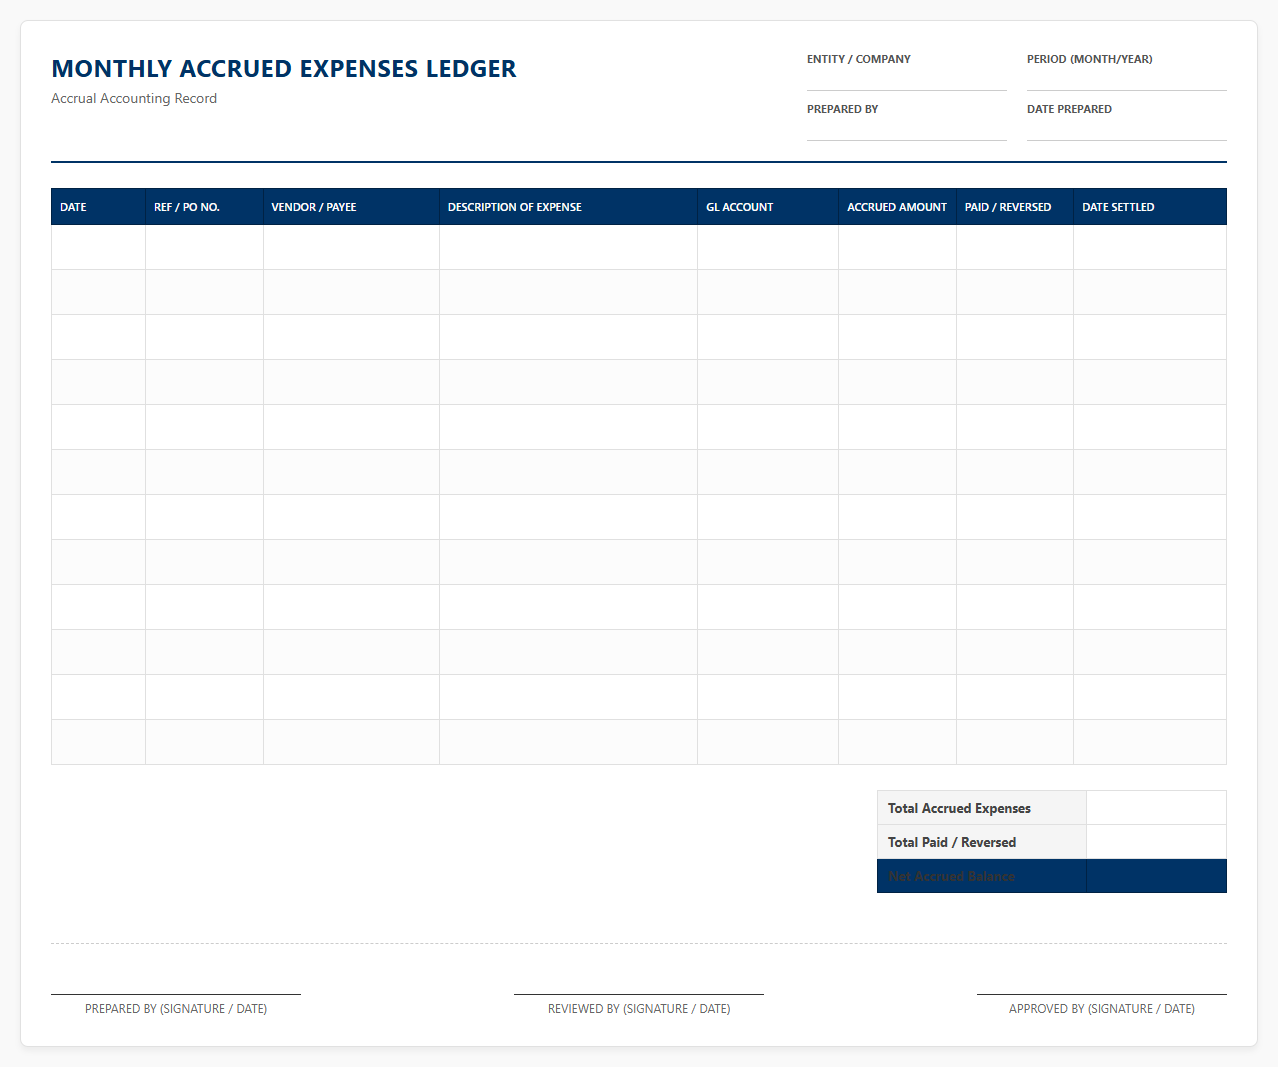This screenshot has width=1278, height=1067.
Task: Click the Total Accrued Expenses value cell
Action: point(1156,808)
